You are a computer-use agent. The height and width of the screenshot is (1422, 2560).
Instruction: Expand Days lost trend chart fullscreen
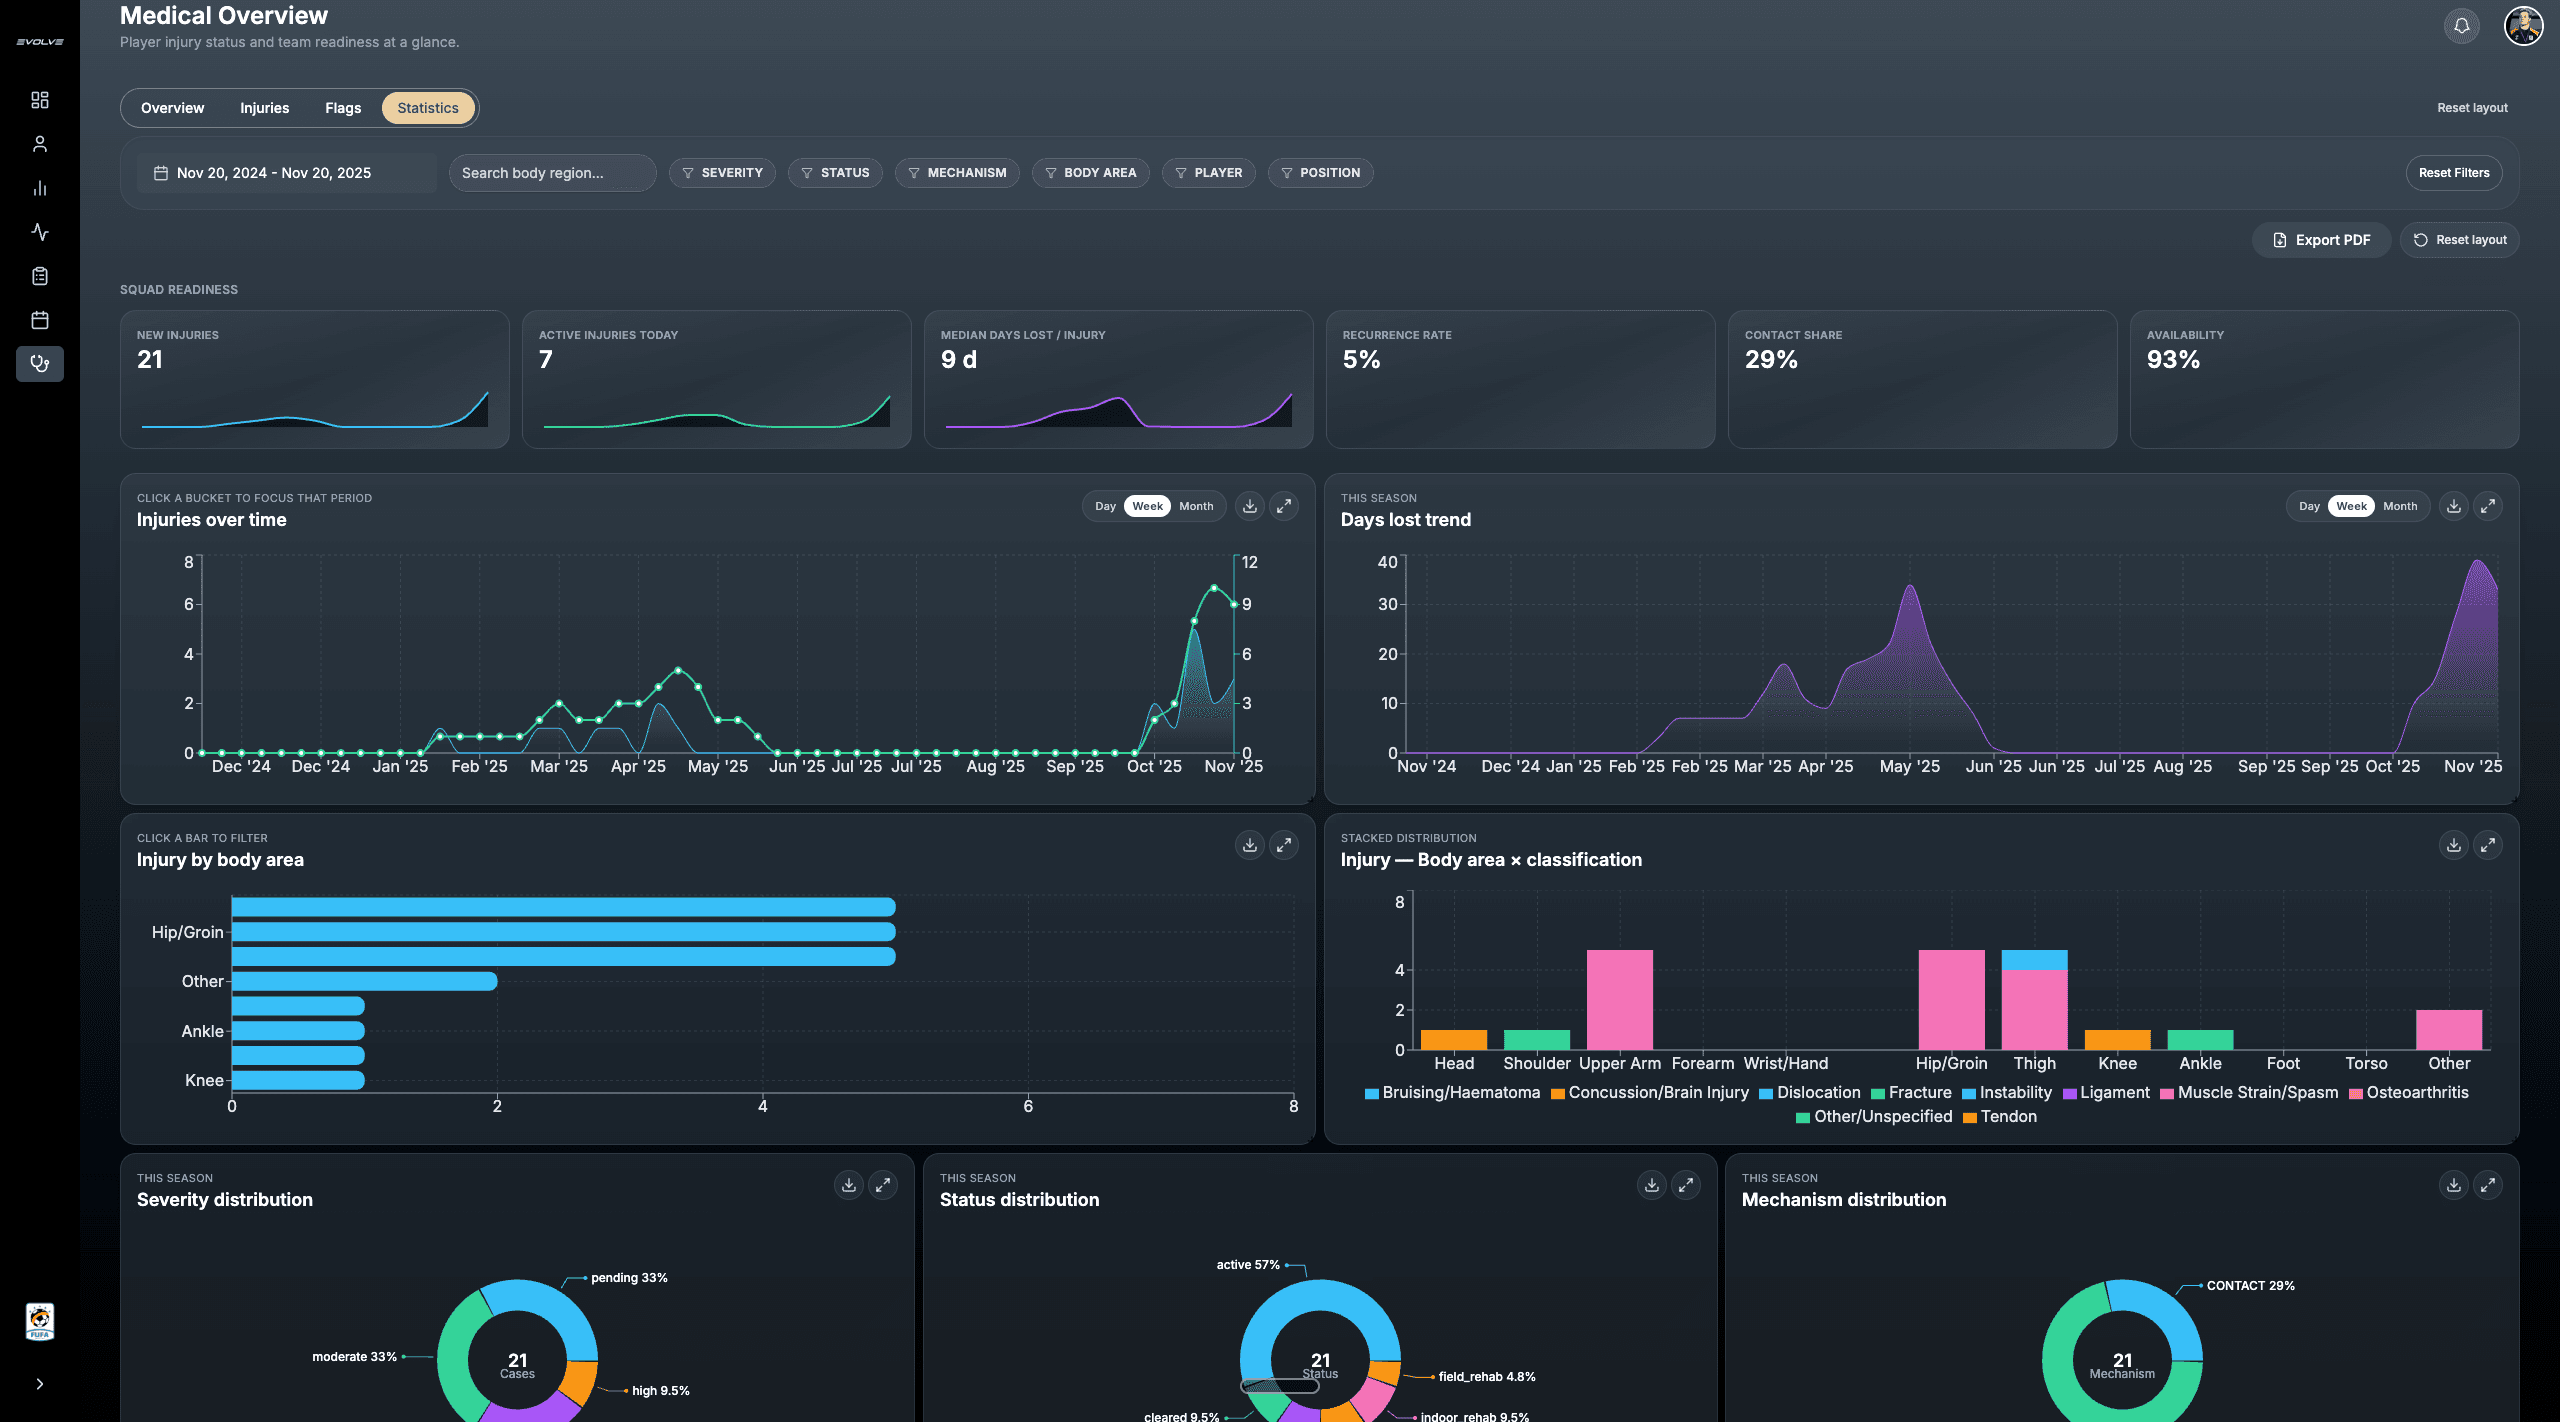click(2488, 506)
